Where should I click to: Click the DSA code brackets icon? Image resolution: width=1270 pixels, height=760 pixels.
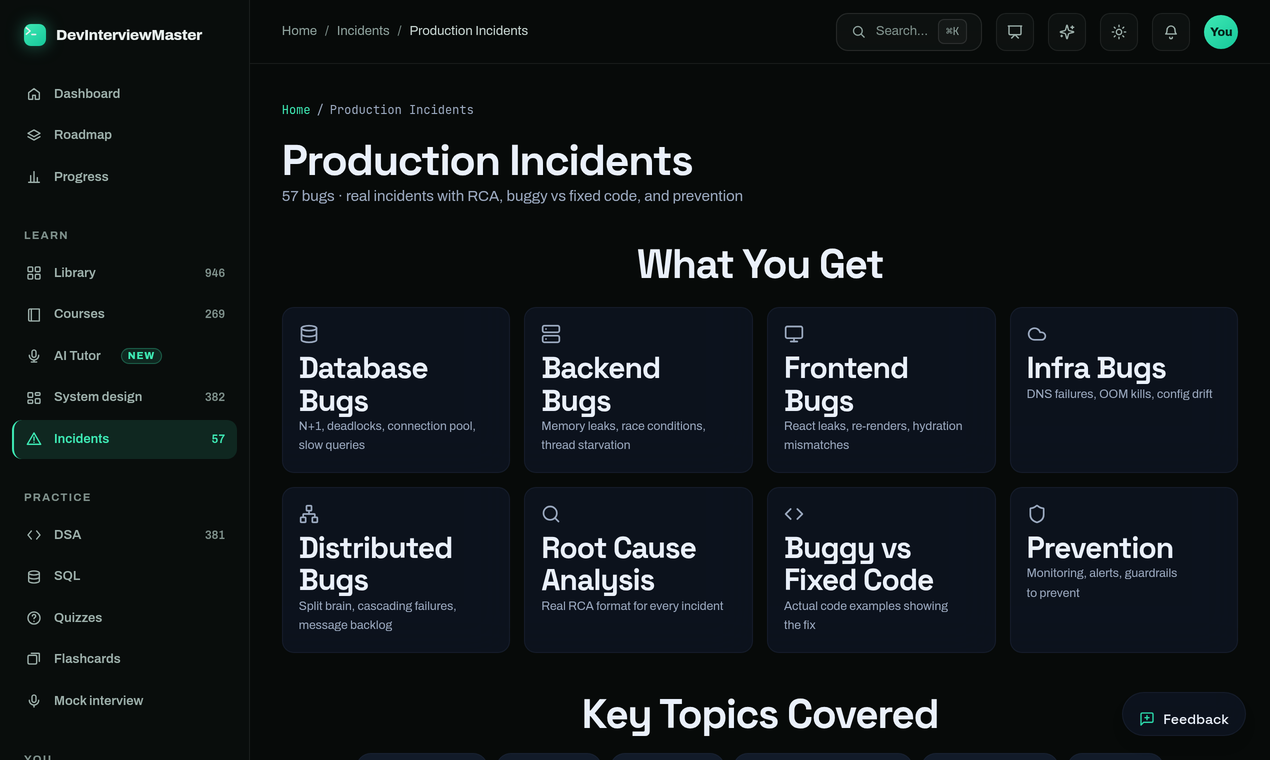(x=34, y=535)
